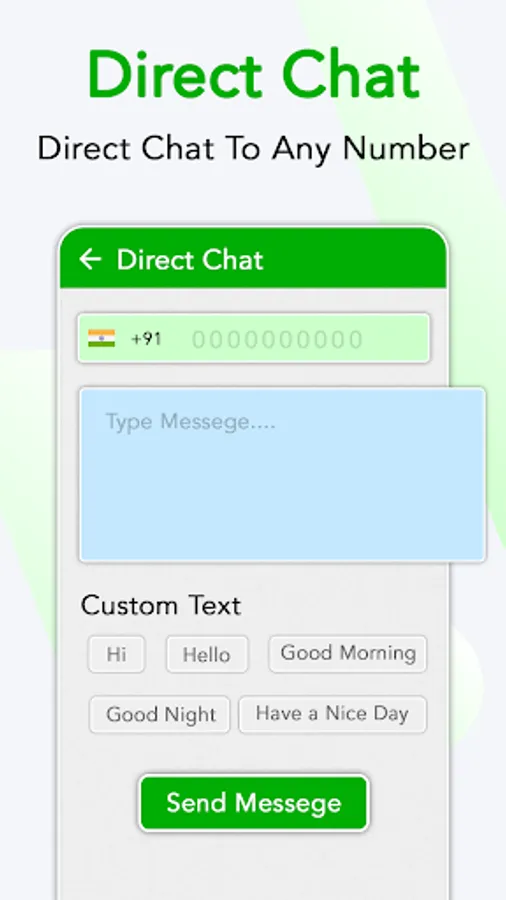Insert the 'Good Night' quick text
This screenshot has width=506, height=900.
[159, 714]
